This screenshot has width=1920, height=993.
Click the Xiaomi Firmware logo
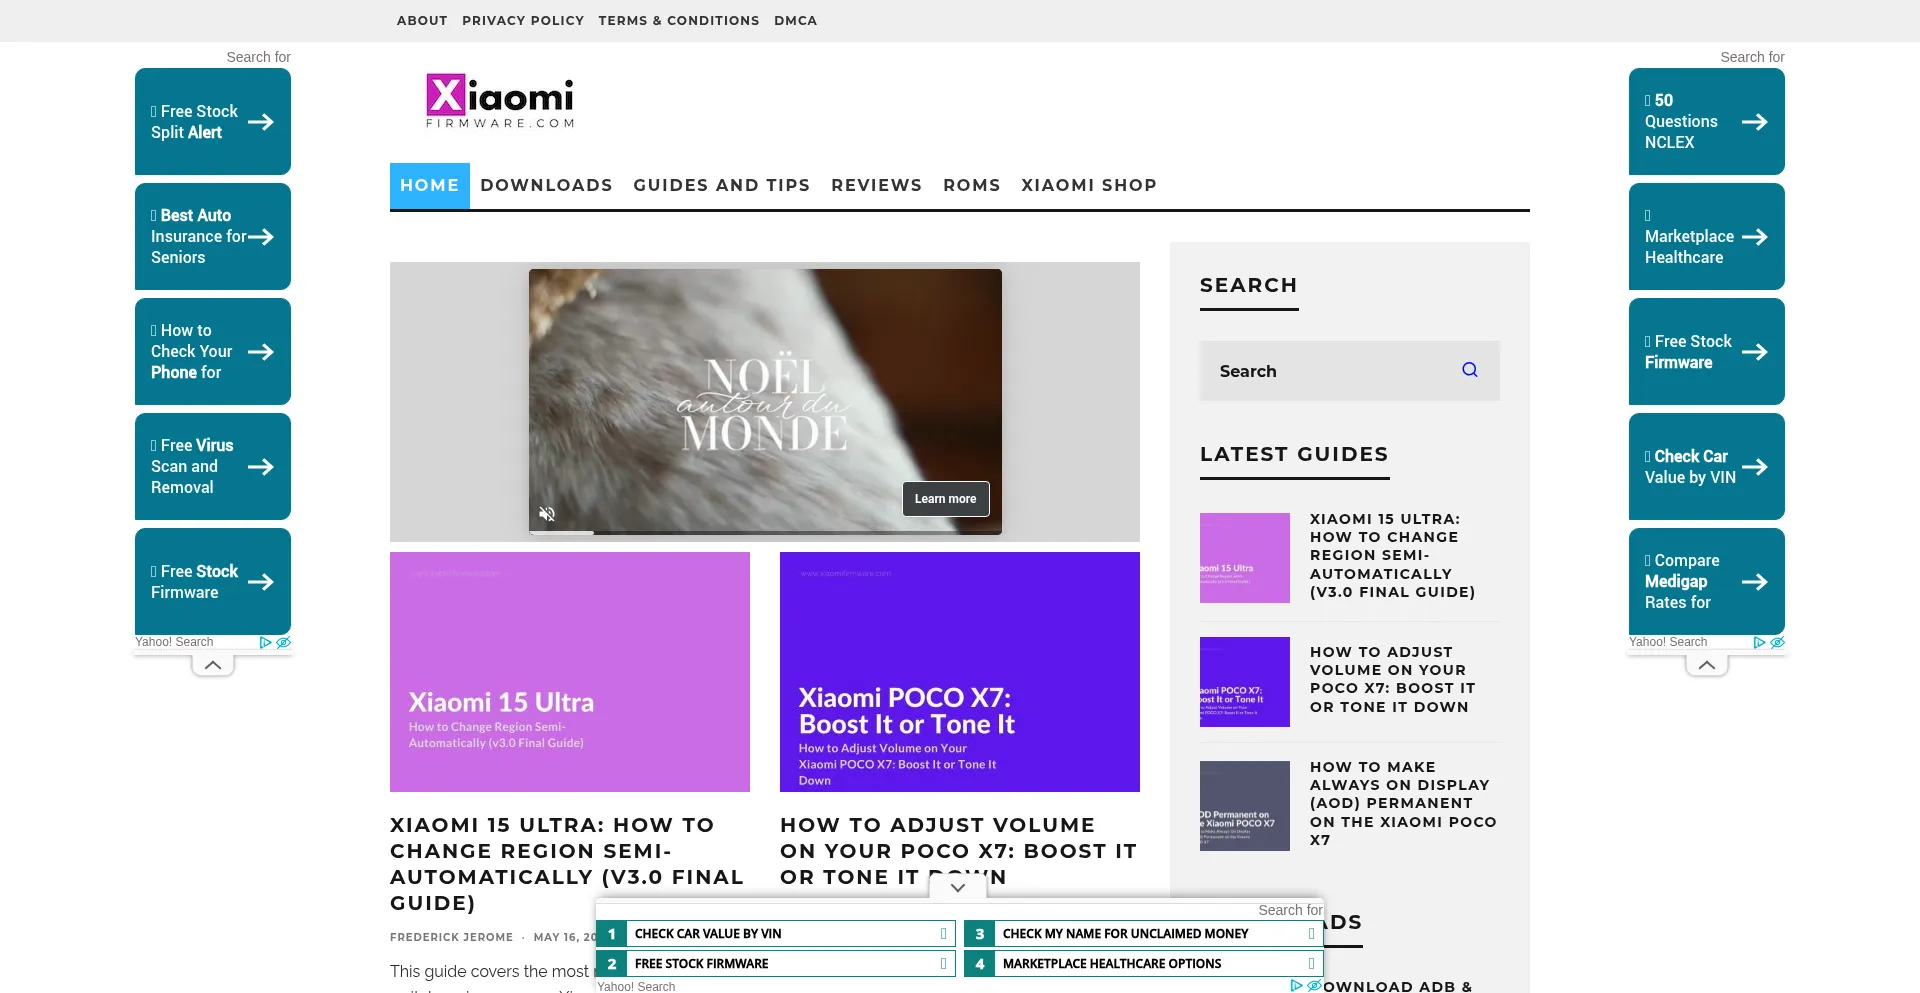[500, 101]
